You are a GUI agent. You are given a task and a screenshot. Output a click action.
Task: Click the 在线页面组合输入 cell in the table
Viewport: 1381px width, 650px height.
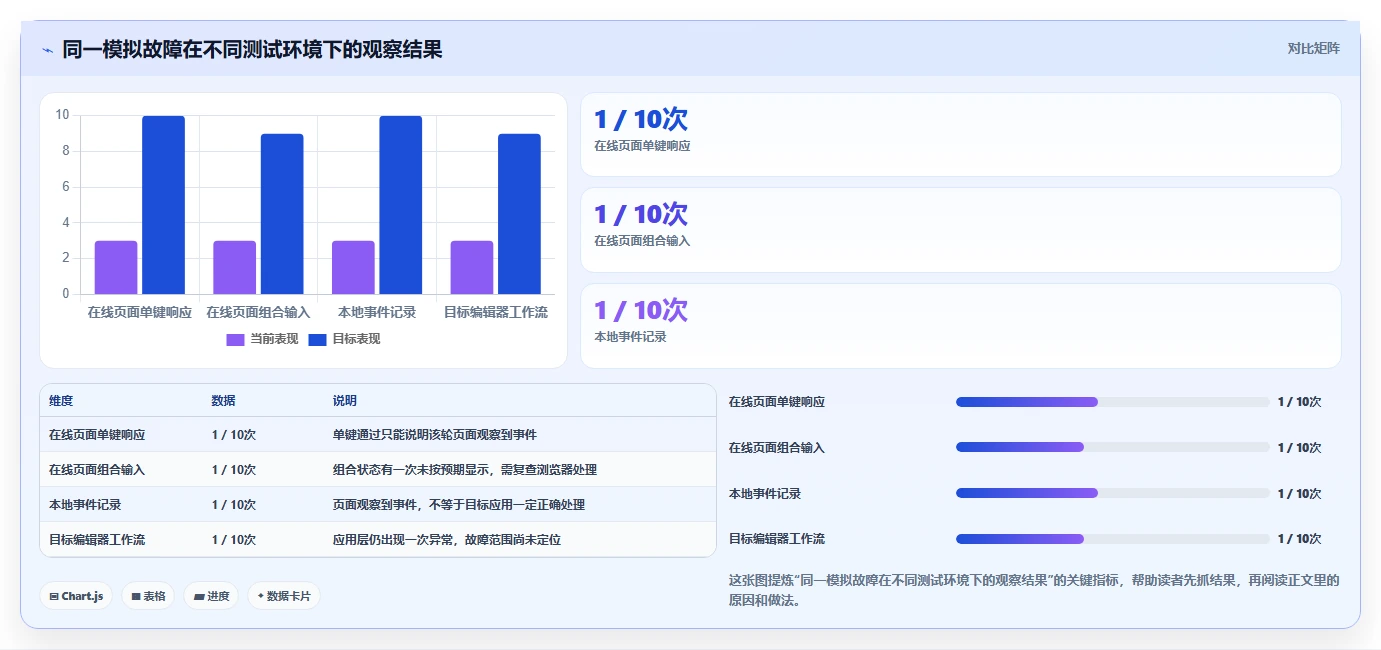pyautogui.click(x=97, y=470)
